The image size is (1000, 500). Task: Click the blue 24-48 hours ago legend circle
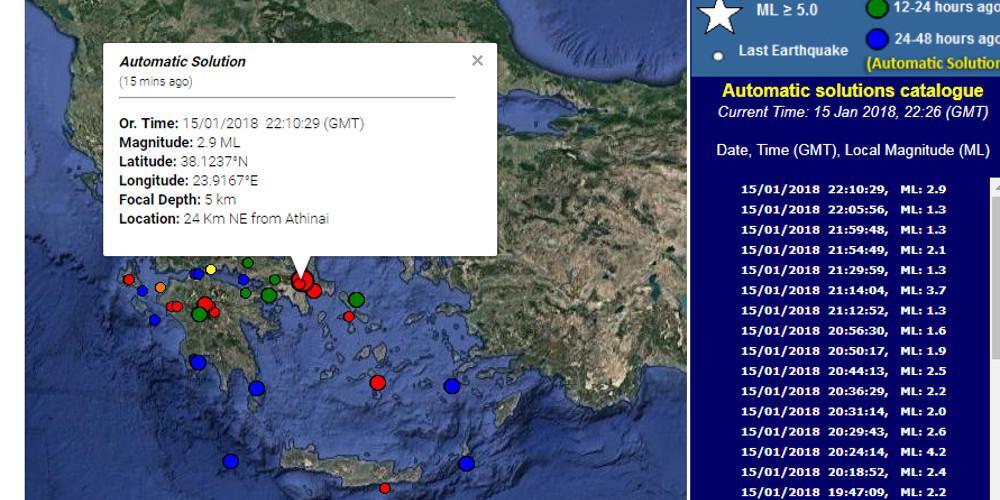click(x=877, y=39)
